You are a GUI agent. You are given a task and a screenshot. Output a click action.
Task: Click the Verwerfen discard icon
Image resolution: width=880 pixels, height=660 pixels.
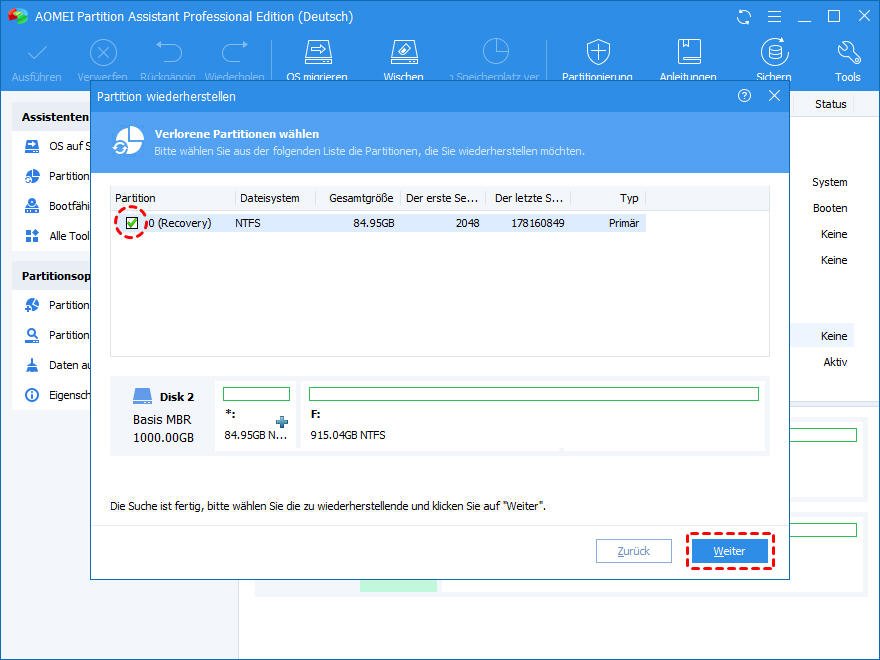tap(103, 53)
